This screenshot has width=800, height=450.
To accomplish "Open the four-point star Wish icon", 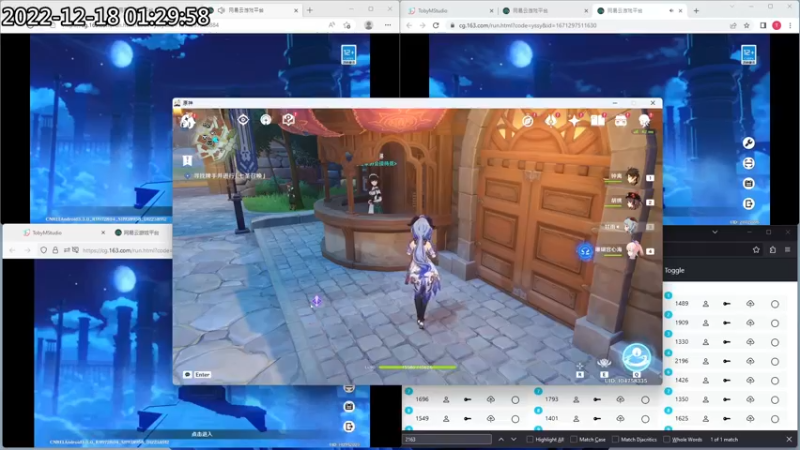I will click(x=574, y=120).
